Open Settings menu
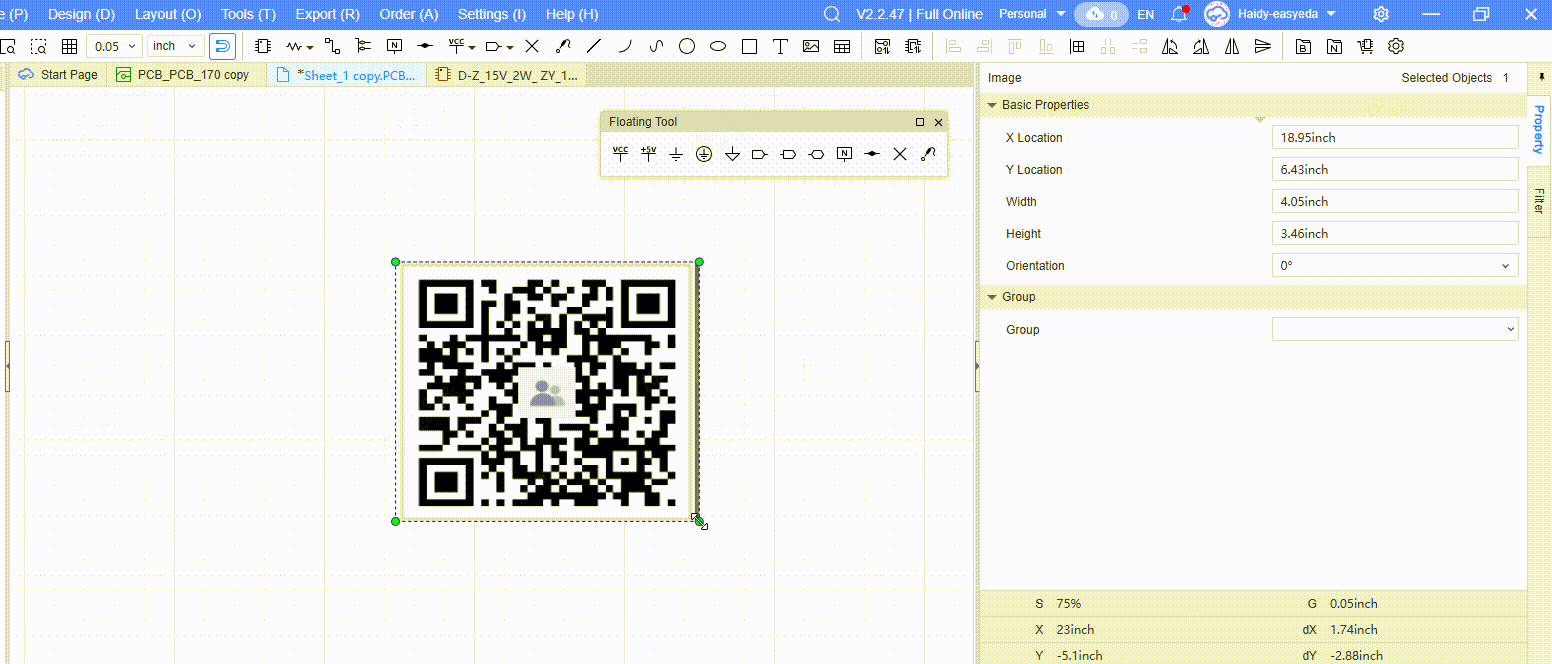The image size is (1552, 664). click(492, 14)
